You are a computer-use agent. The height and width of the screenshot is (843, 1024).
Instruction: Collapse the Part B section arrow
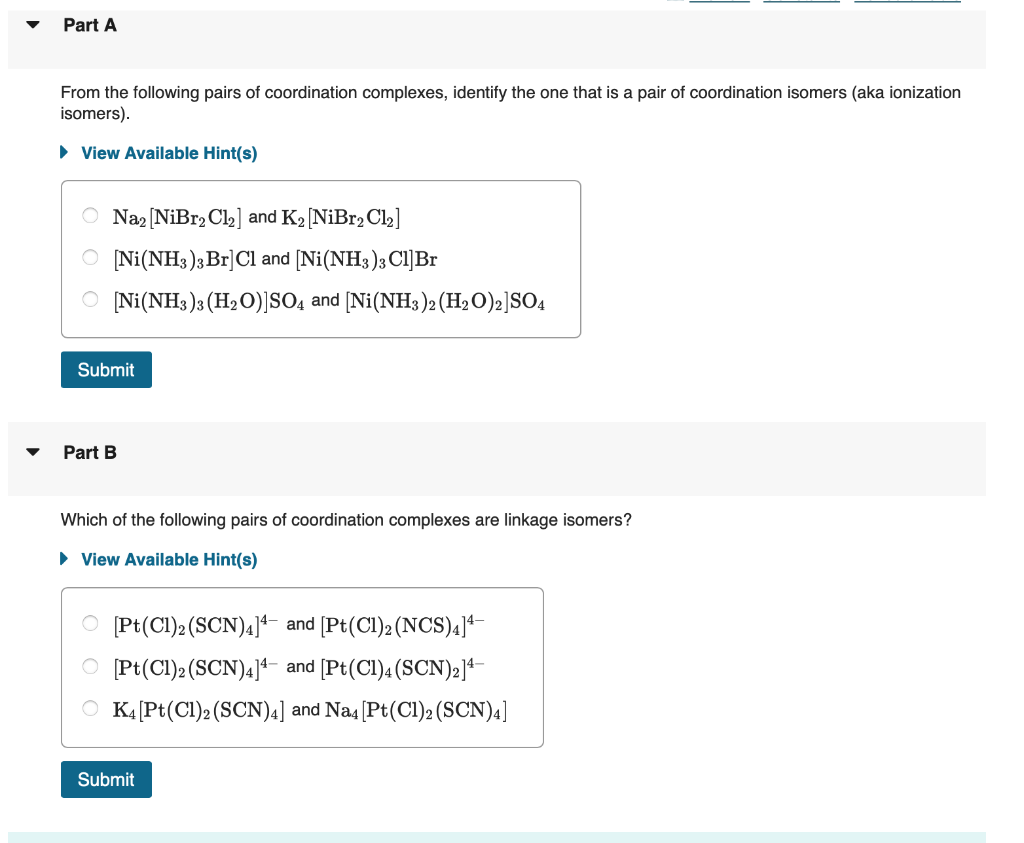[x=33, y=452]
